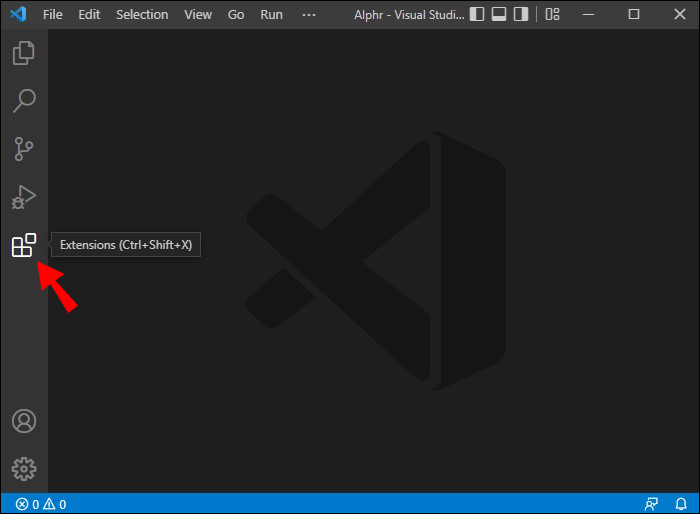Open the Accounts icon menu
This screenshot has height=514, width=700.
pos(24,421)
